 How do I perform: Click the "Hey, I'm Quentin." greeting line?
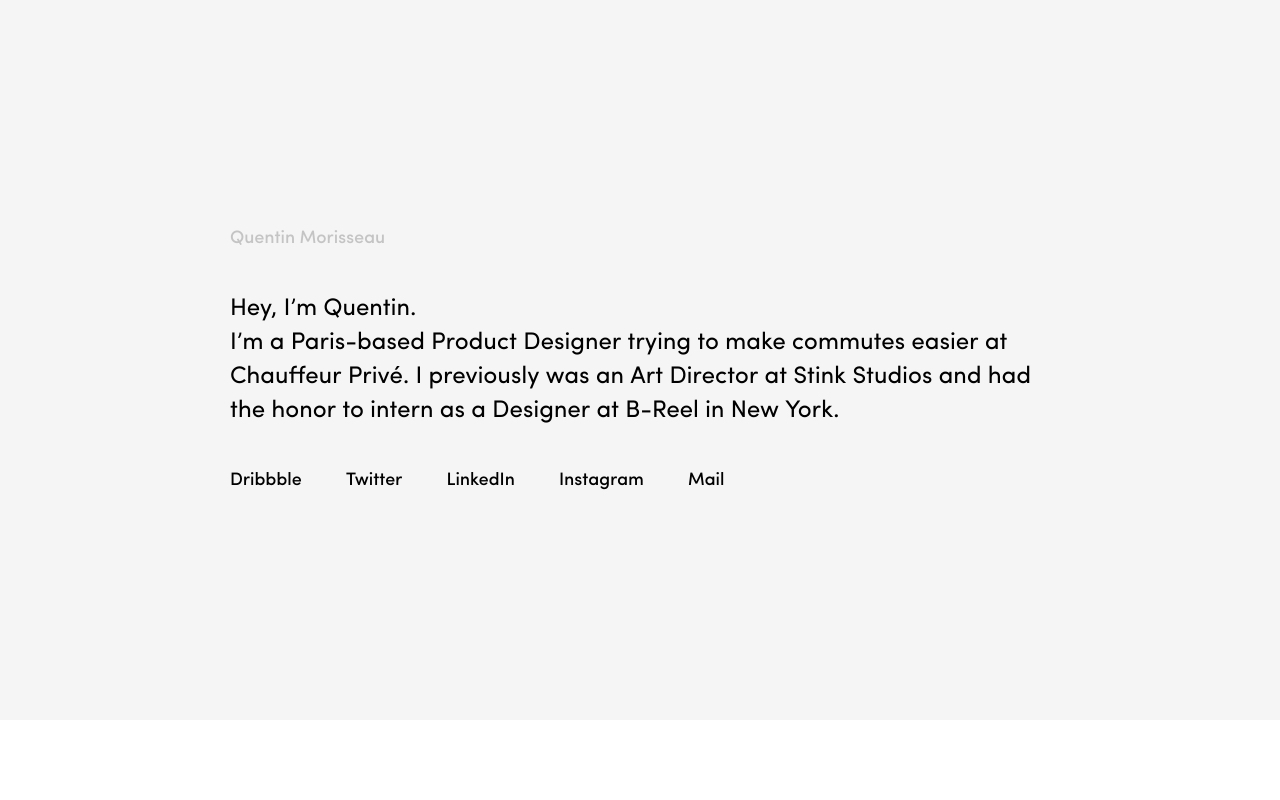point(323,307)
